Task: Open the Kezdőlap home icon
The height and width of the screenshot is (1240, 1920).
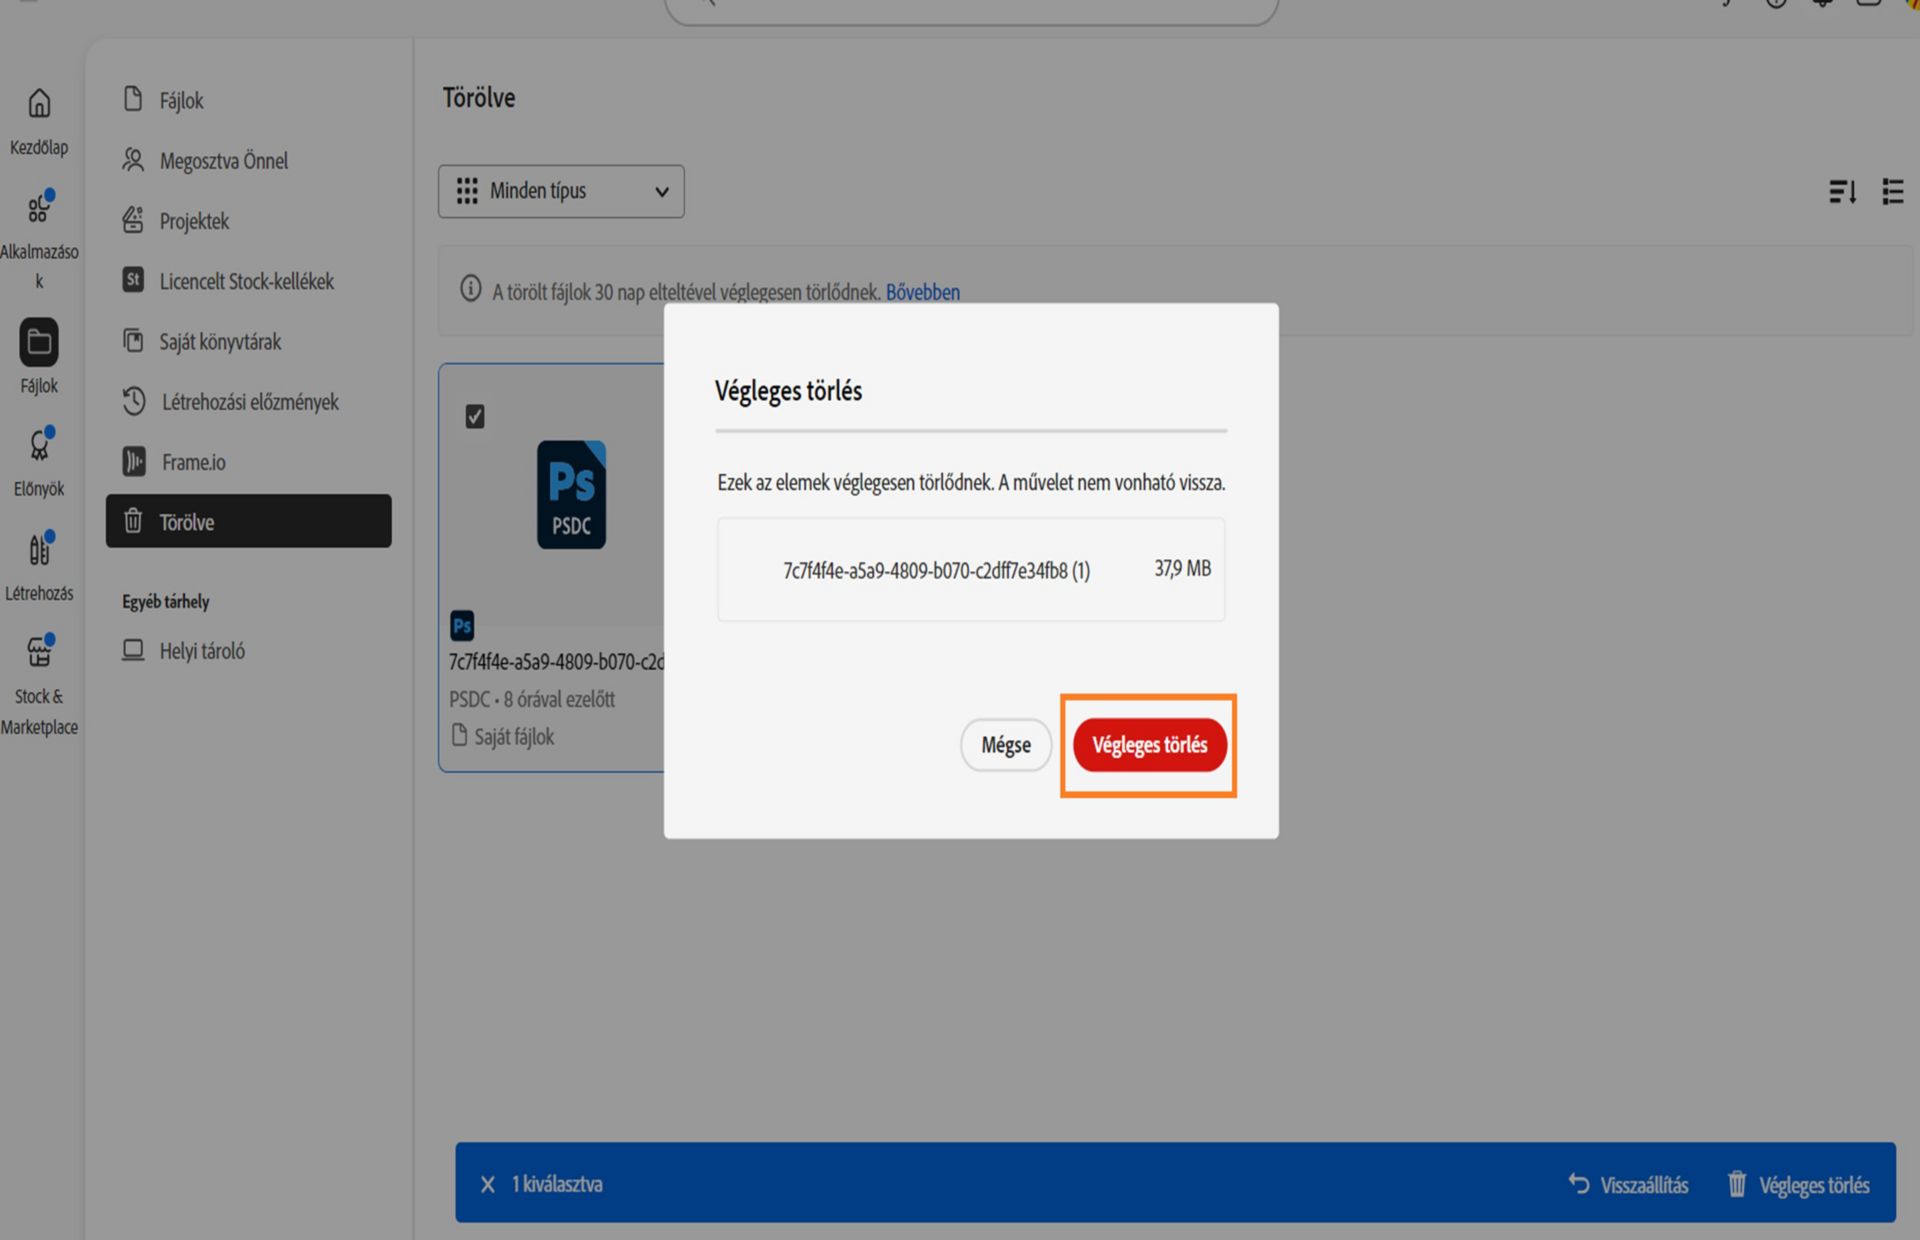Action: tap(39, 103)
